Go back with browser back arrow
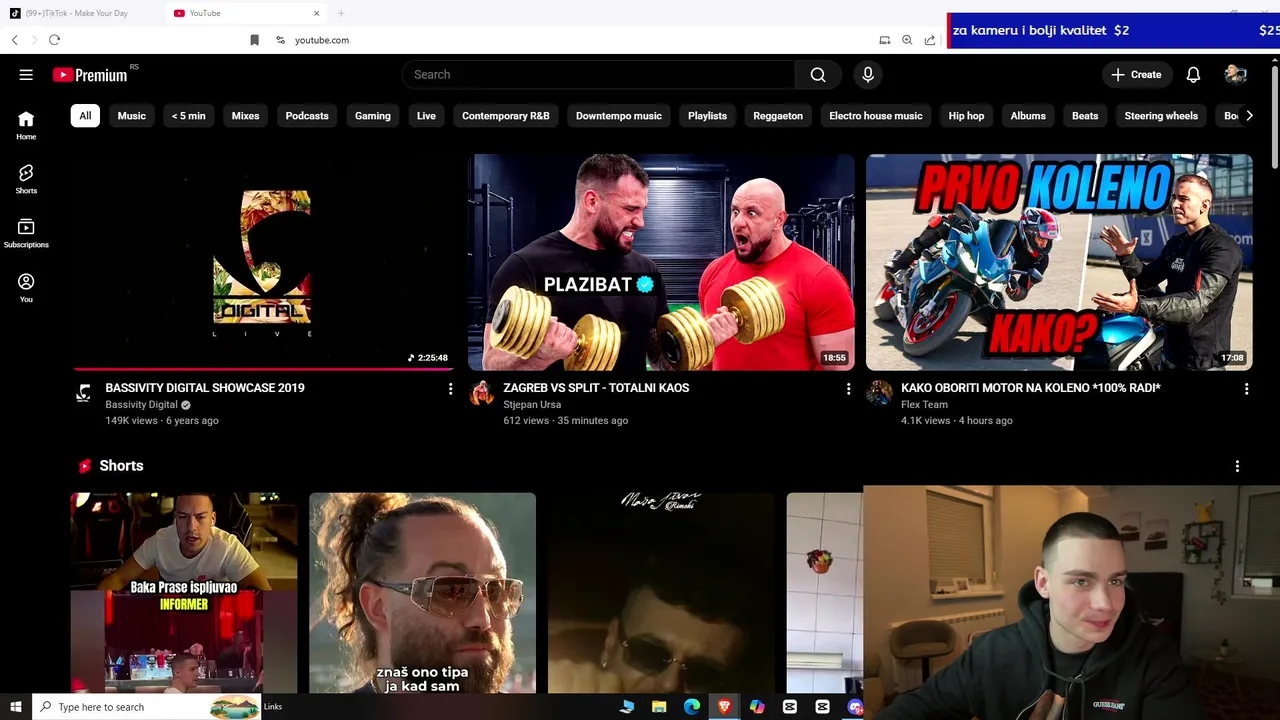 tap(15, 40)
